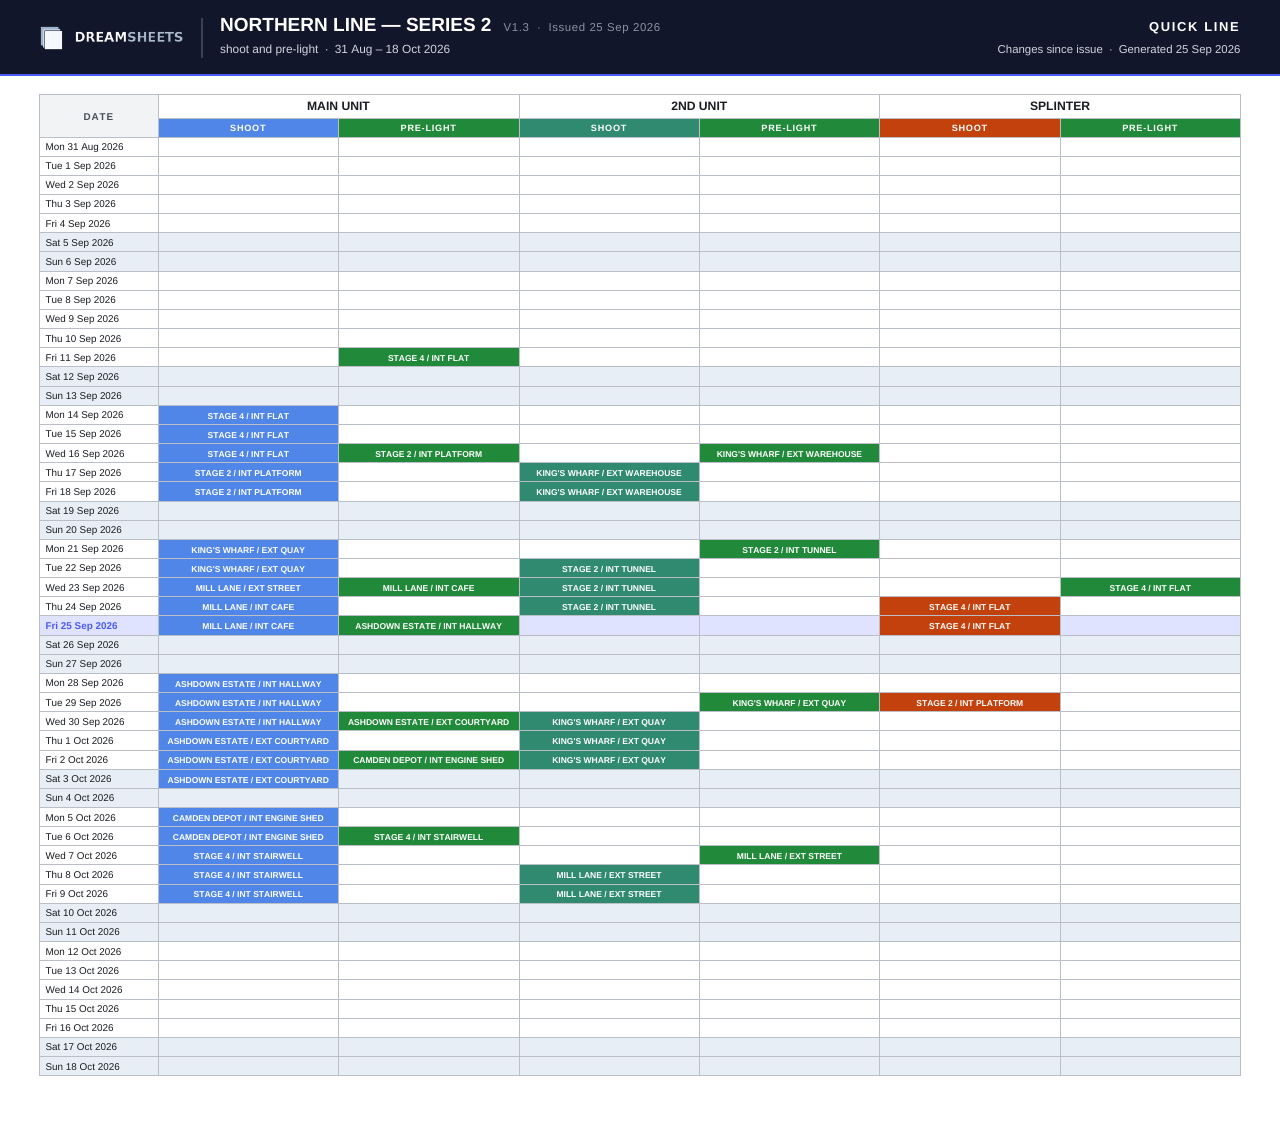Click the SHOOT subheader under Splinter
Image resolution: width=1280 pixels, height=1124 pixels.
[969, 128]
